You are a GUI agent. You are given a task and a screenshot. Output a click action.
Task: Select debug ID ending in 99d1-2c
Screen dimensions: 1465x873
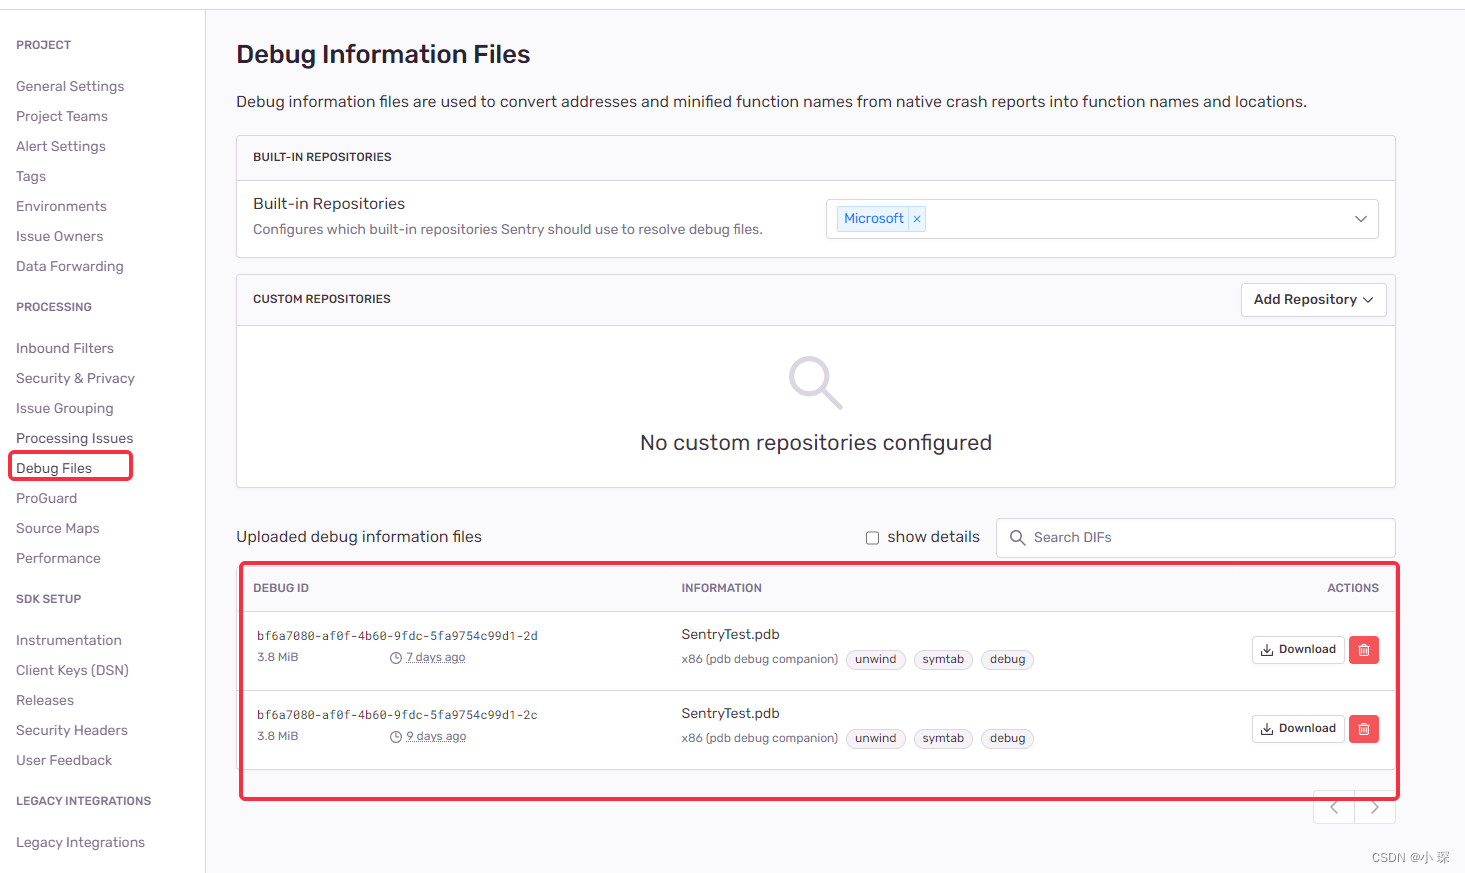click(x=397, y=715)
